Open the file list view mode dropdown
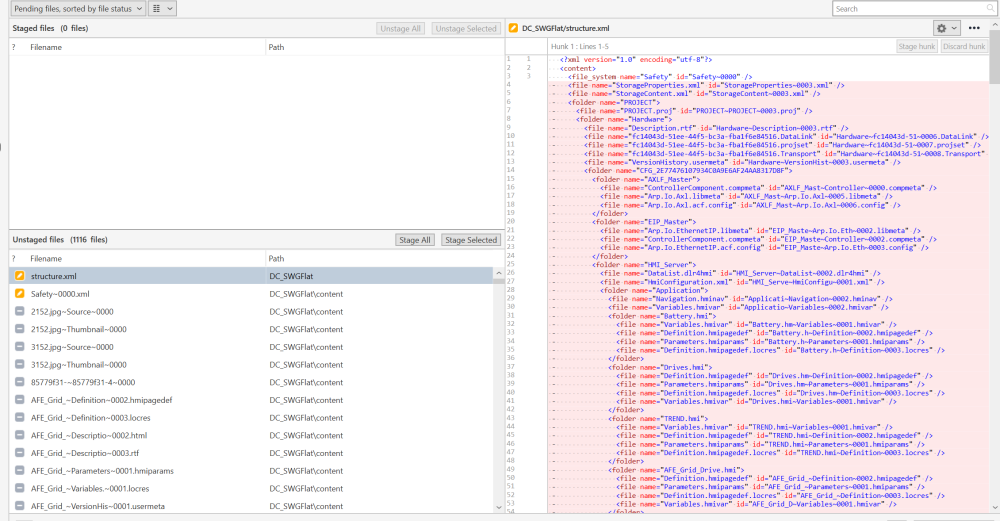The width and height of the screenshot is (1000, 521). click(x=162, y=8)
